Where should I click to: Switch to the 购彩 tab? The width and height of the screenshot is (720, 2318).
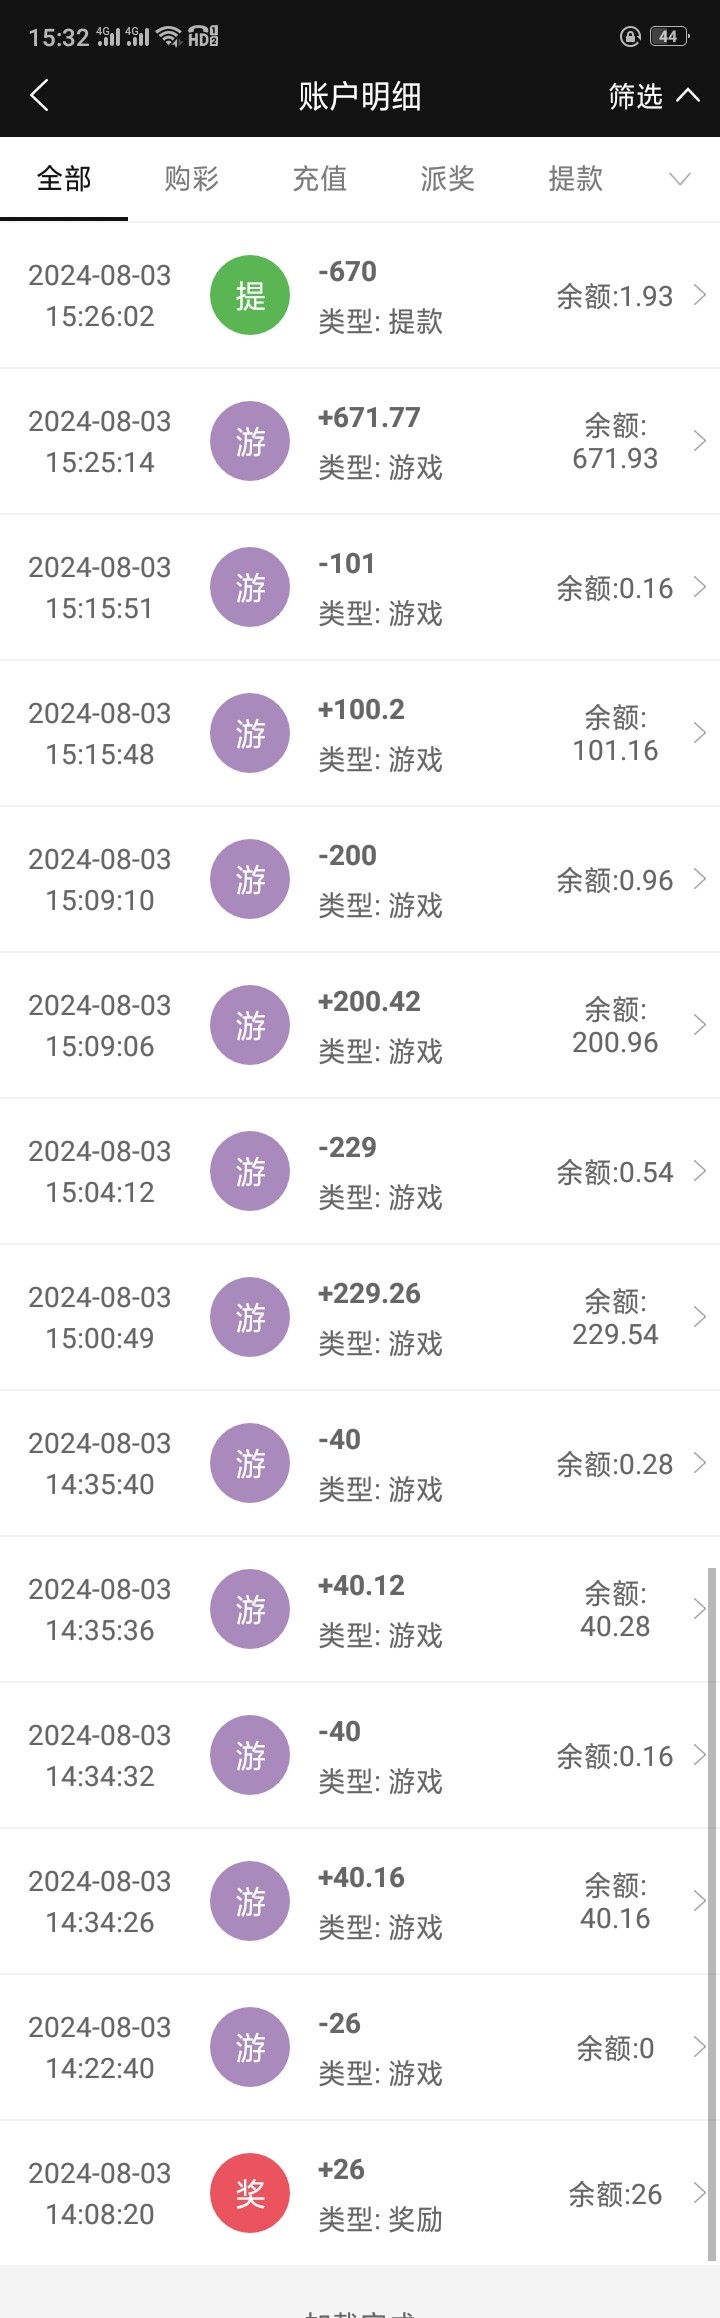pyautogui.click(x=191, y=179)
